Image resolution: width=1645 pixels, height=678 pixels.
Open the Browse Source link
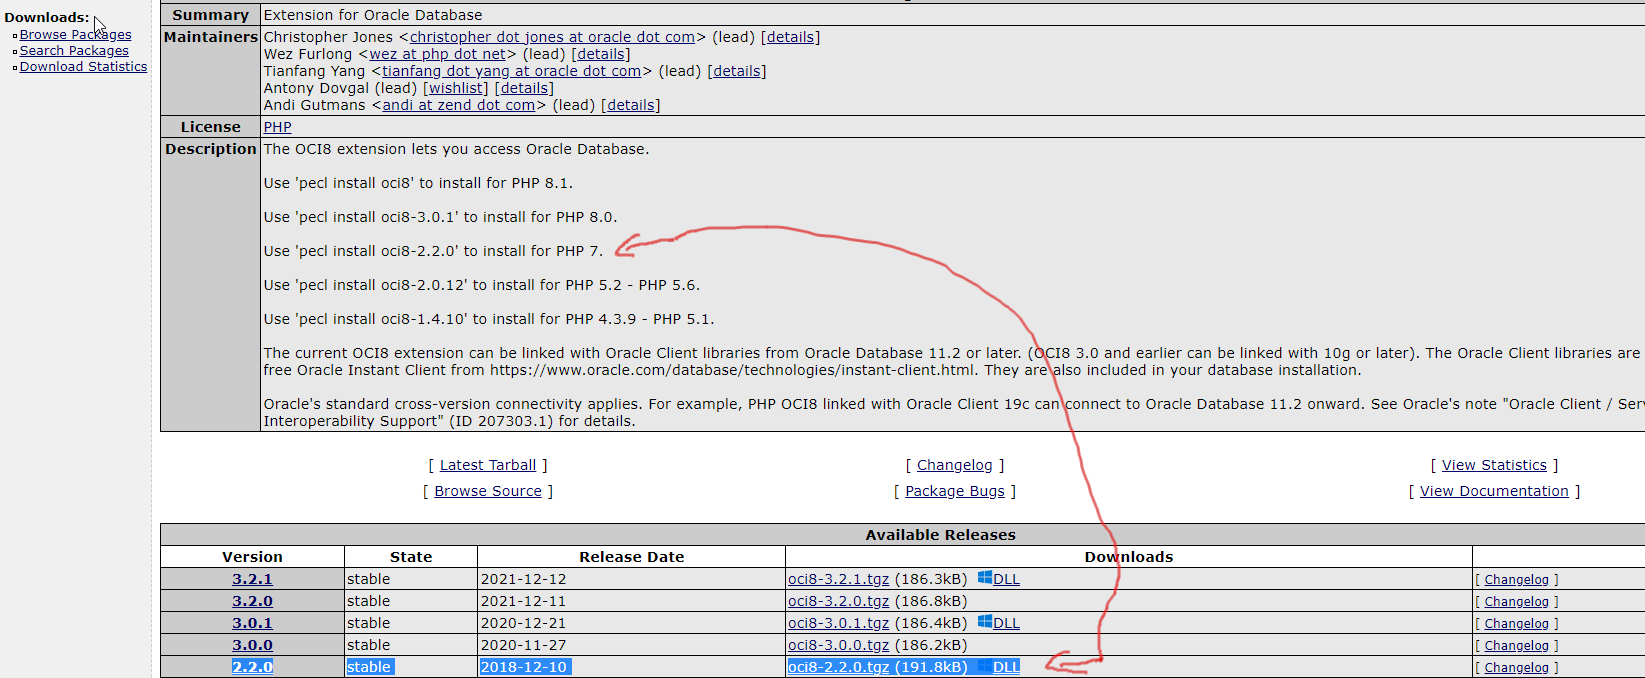click(x=488, y=491)
